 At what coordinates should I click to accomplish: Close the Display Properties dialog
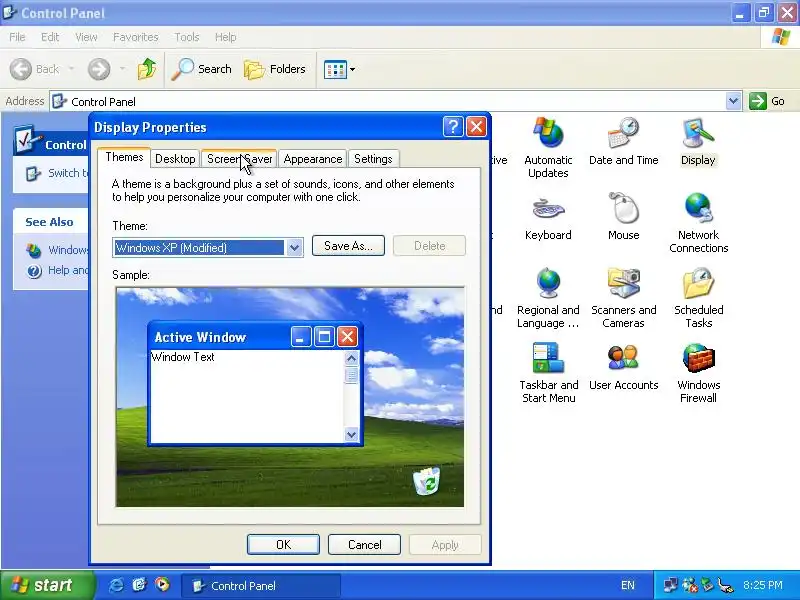pos(477,127)
